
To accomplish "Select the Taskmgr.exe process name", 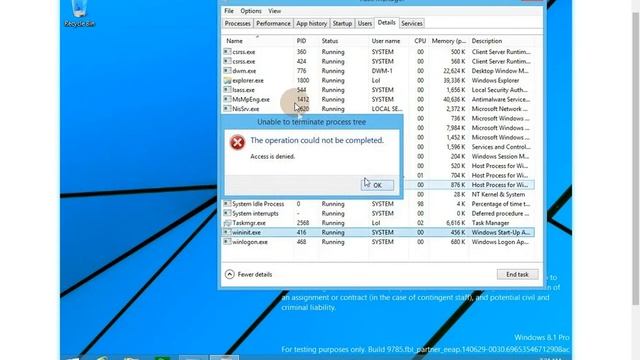I will (249, 223).
